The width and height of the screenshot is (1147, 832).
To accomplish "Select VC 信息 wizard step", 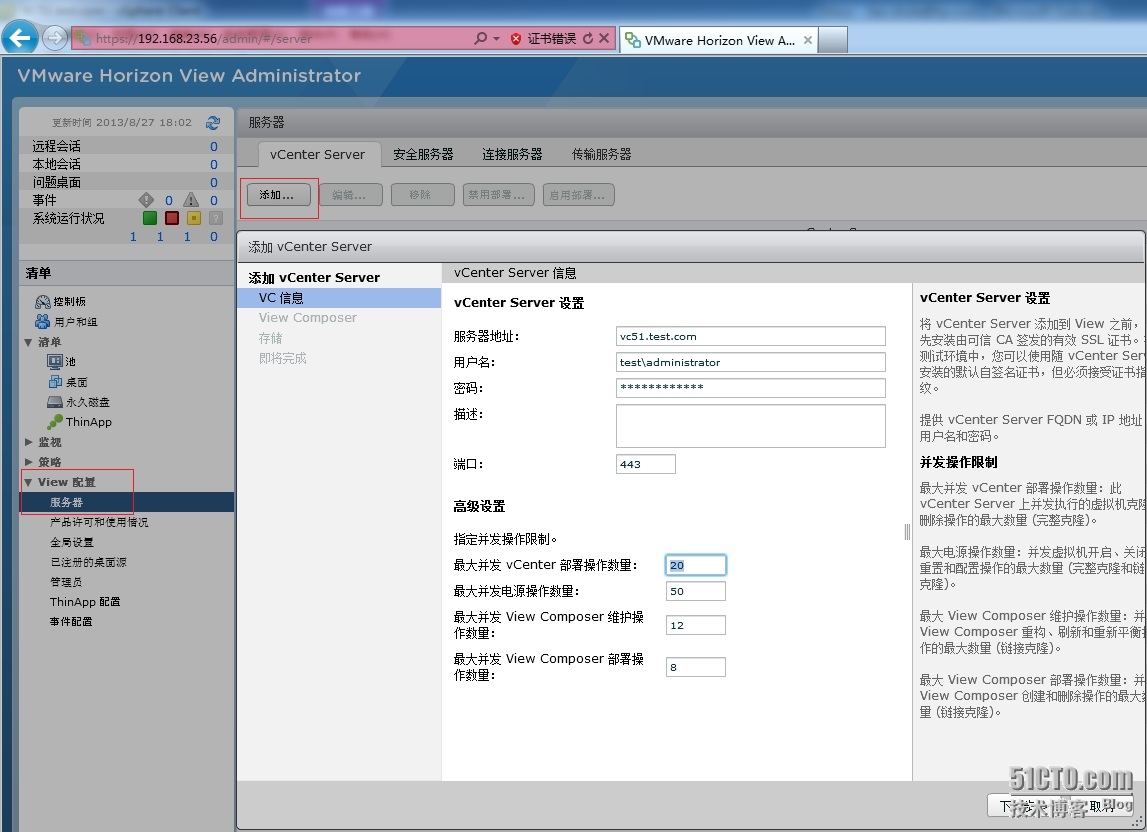I will (x=339, y=298).
